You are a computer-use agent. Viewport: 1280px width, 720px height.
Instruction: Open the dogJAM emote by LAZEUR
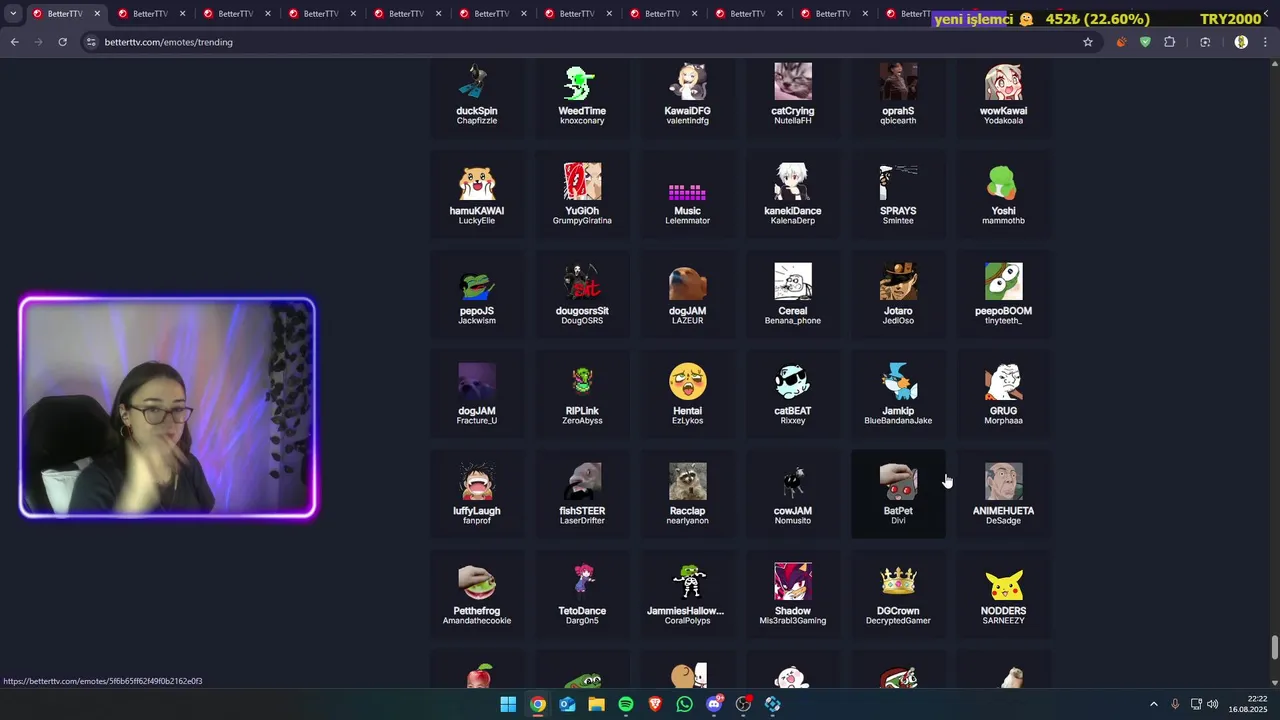687,295
